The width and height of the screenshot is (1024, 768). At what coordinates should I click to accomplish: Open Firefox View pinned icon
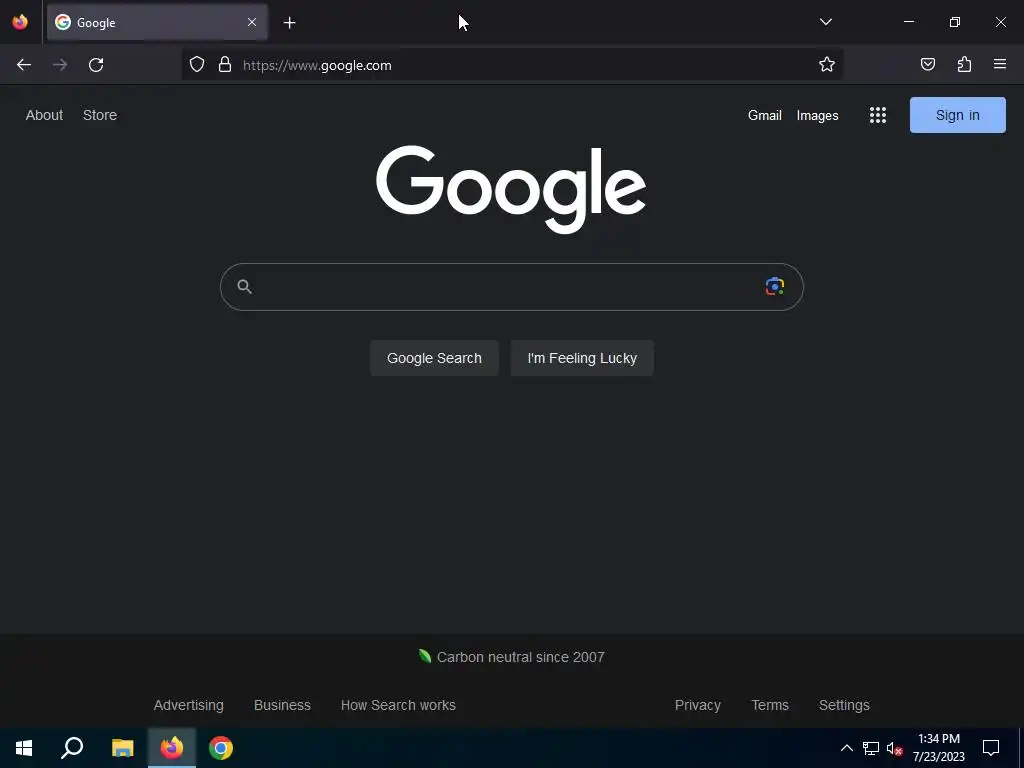click(x=20, y=22)
